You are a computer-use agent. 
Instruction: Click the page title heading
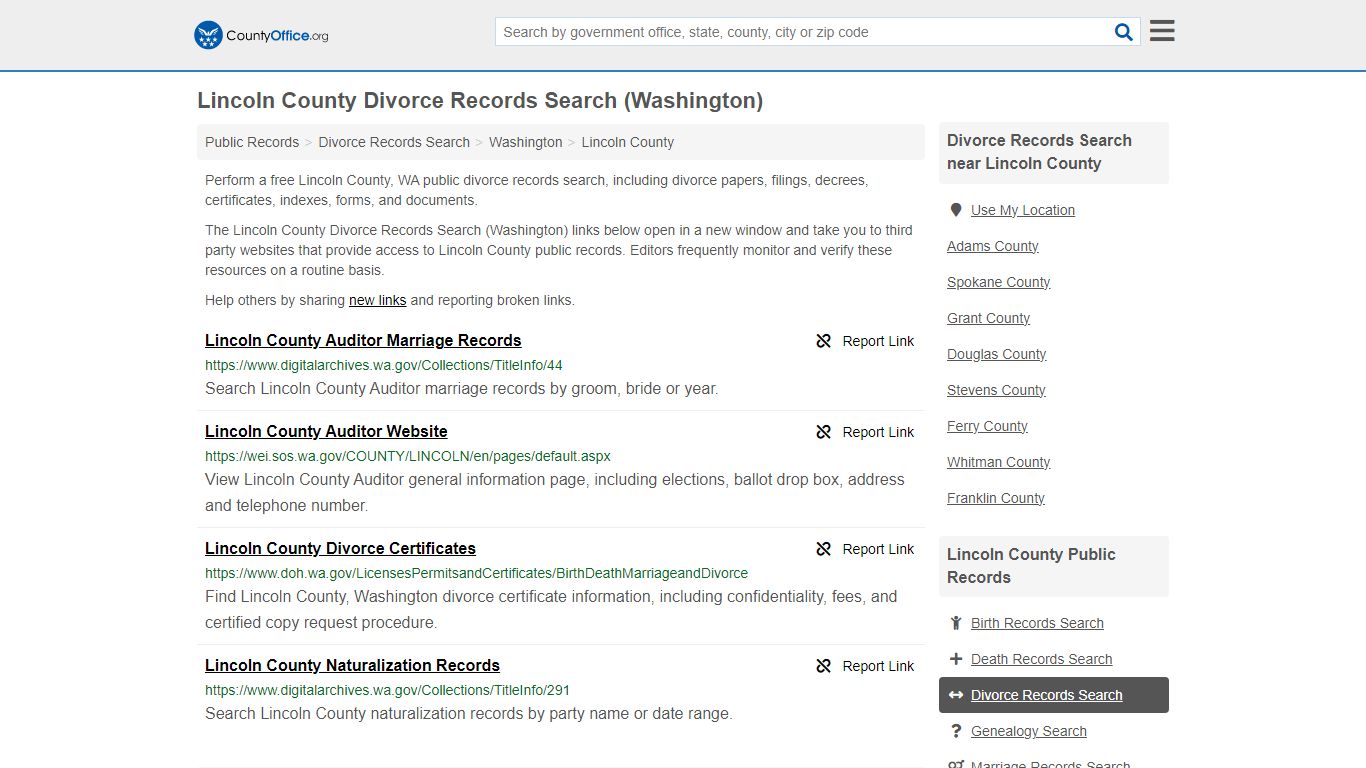[480, 100]
